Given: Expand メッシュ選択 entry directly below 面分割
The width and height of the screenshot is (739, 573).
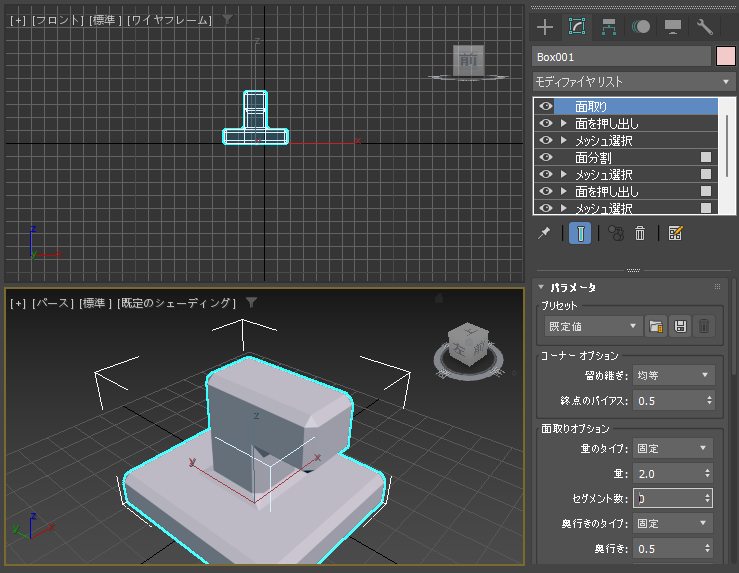Looking at the screenshot, I should (x=564, y=174).
